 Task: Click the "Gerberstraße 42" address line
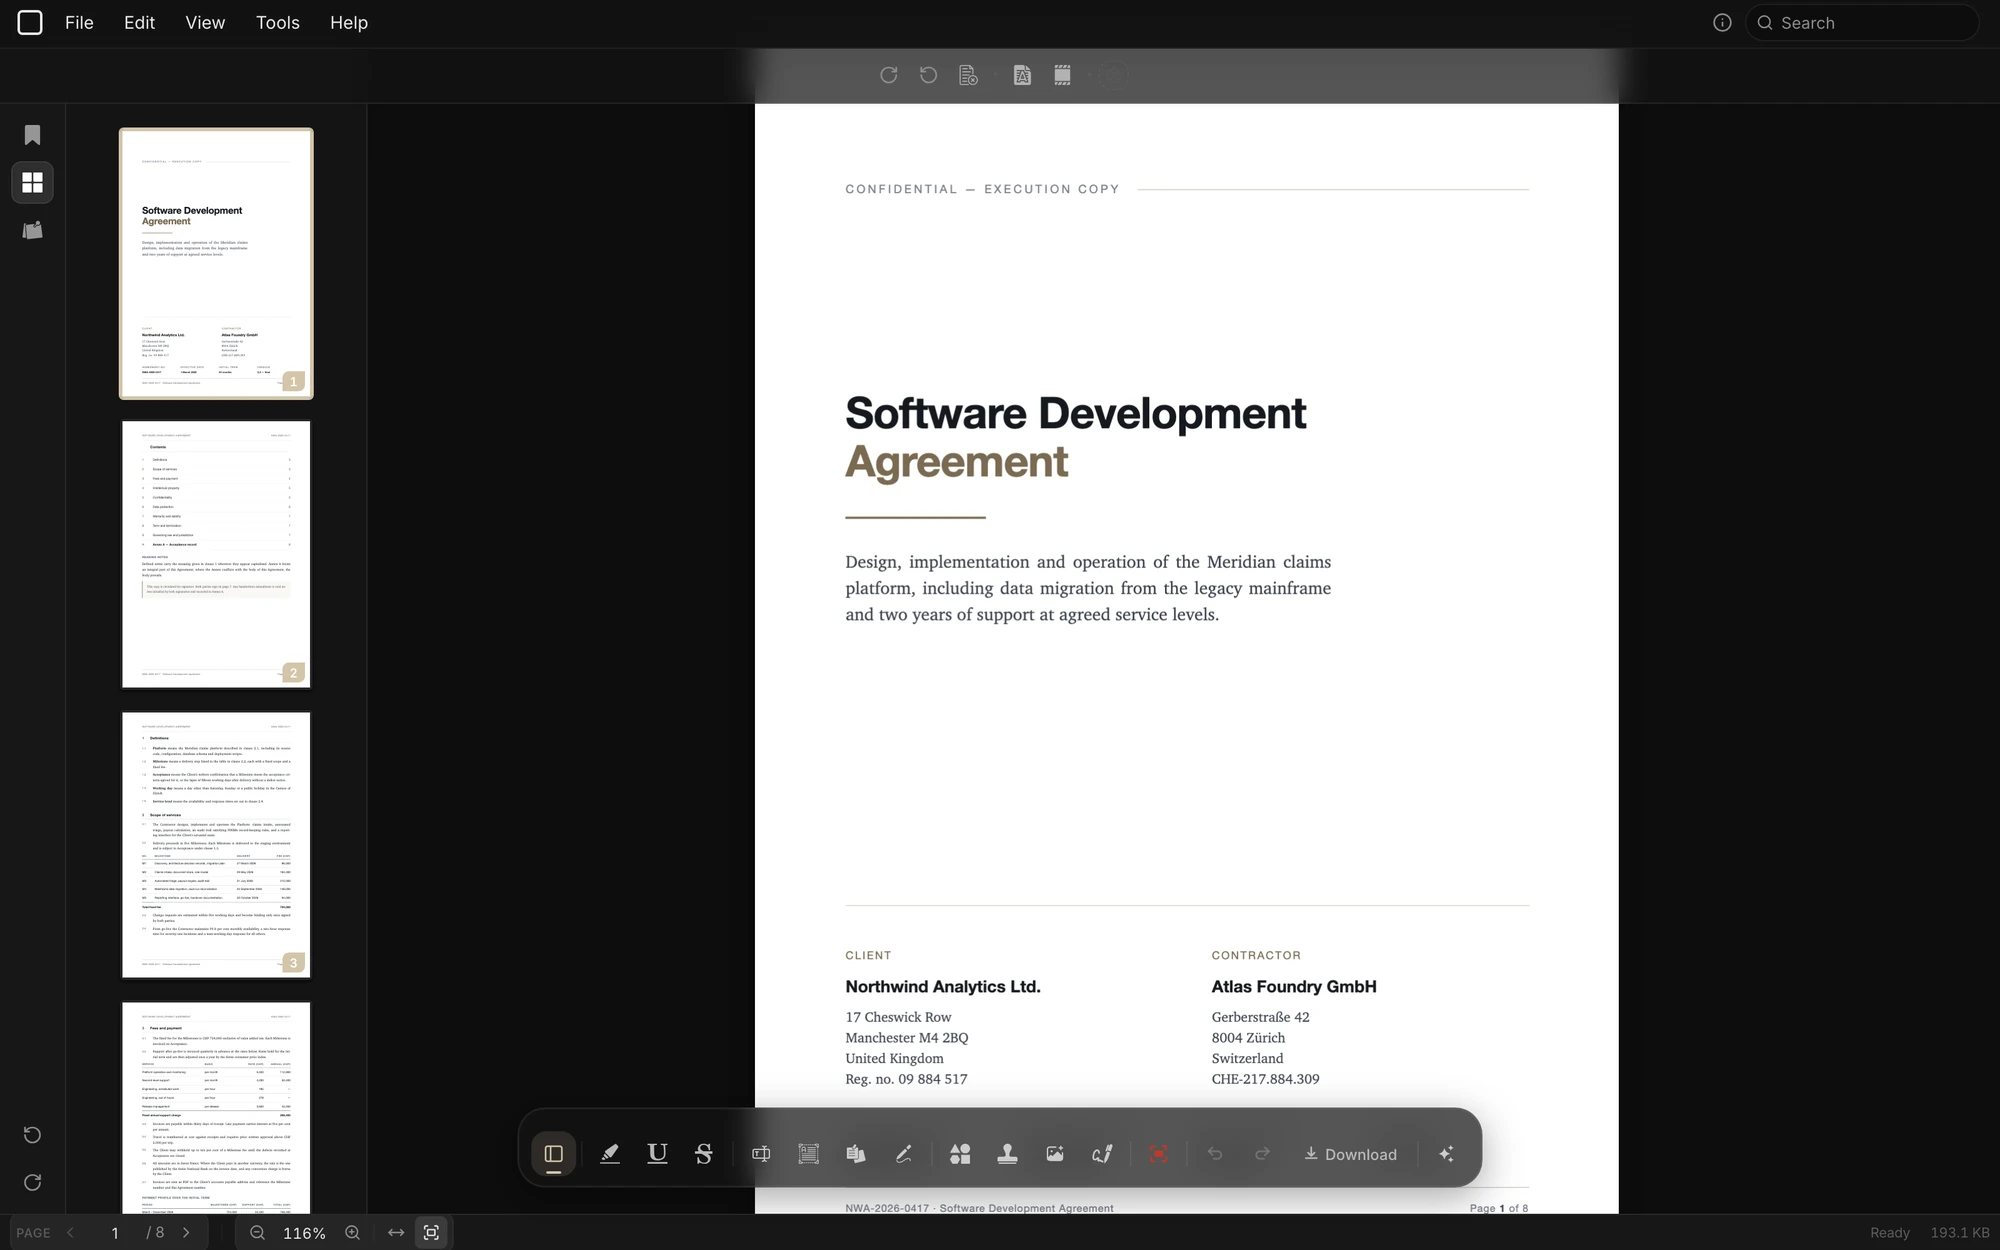(x=1260, y=1017)
